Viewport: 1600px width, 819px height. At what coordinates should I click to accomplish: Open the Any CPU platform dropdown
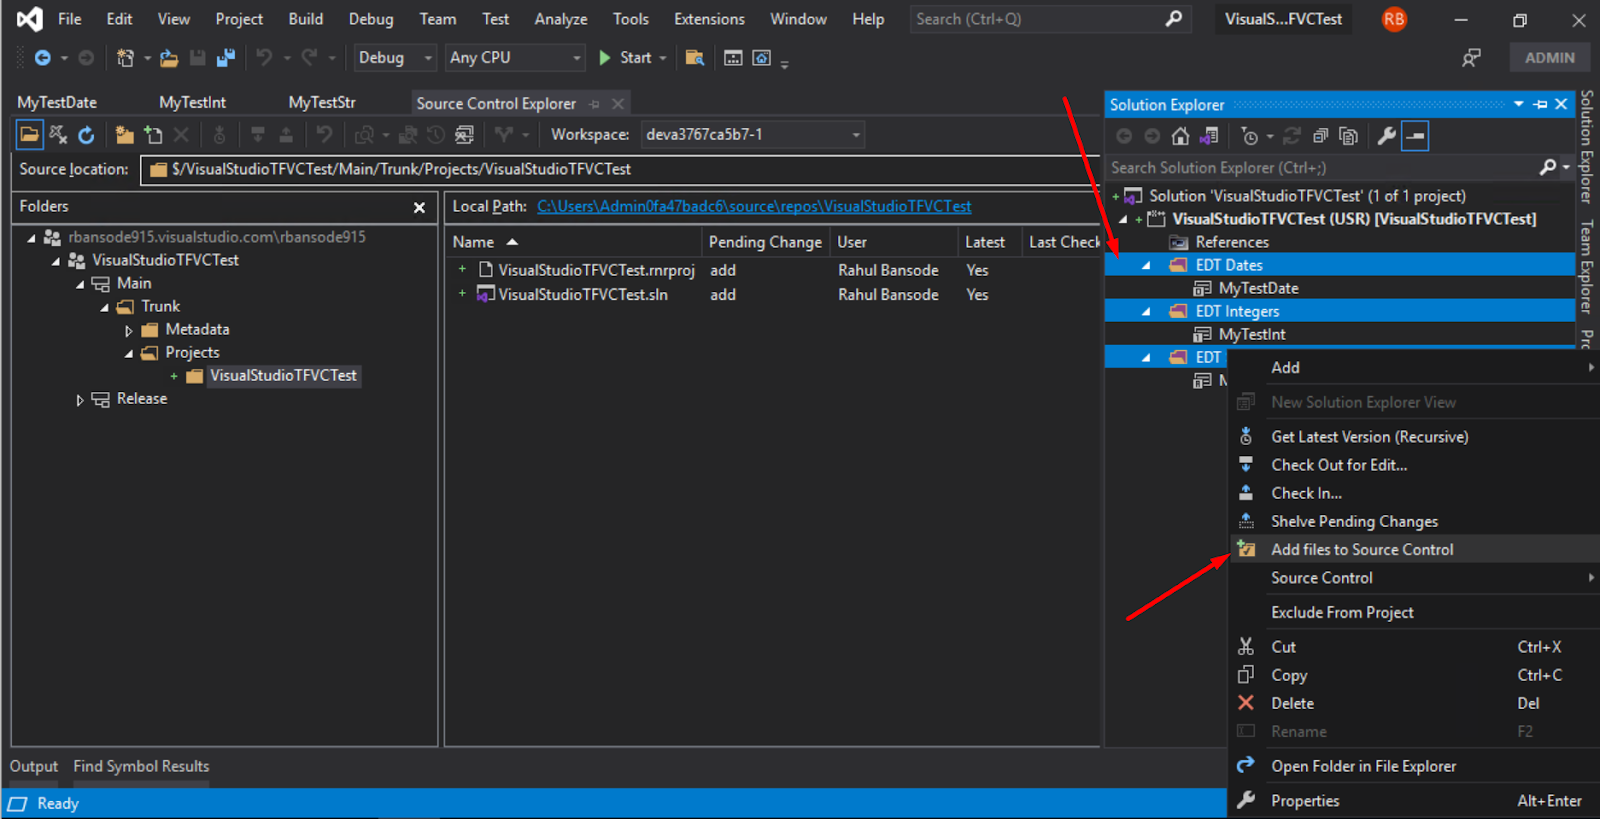tap(515, 58)
